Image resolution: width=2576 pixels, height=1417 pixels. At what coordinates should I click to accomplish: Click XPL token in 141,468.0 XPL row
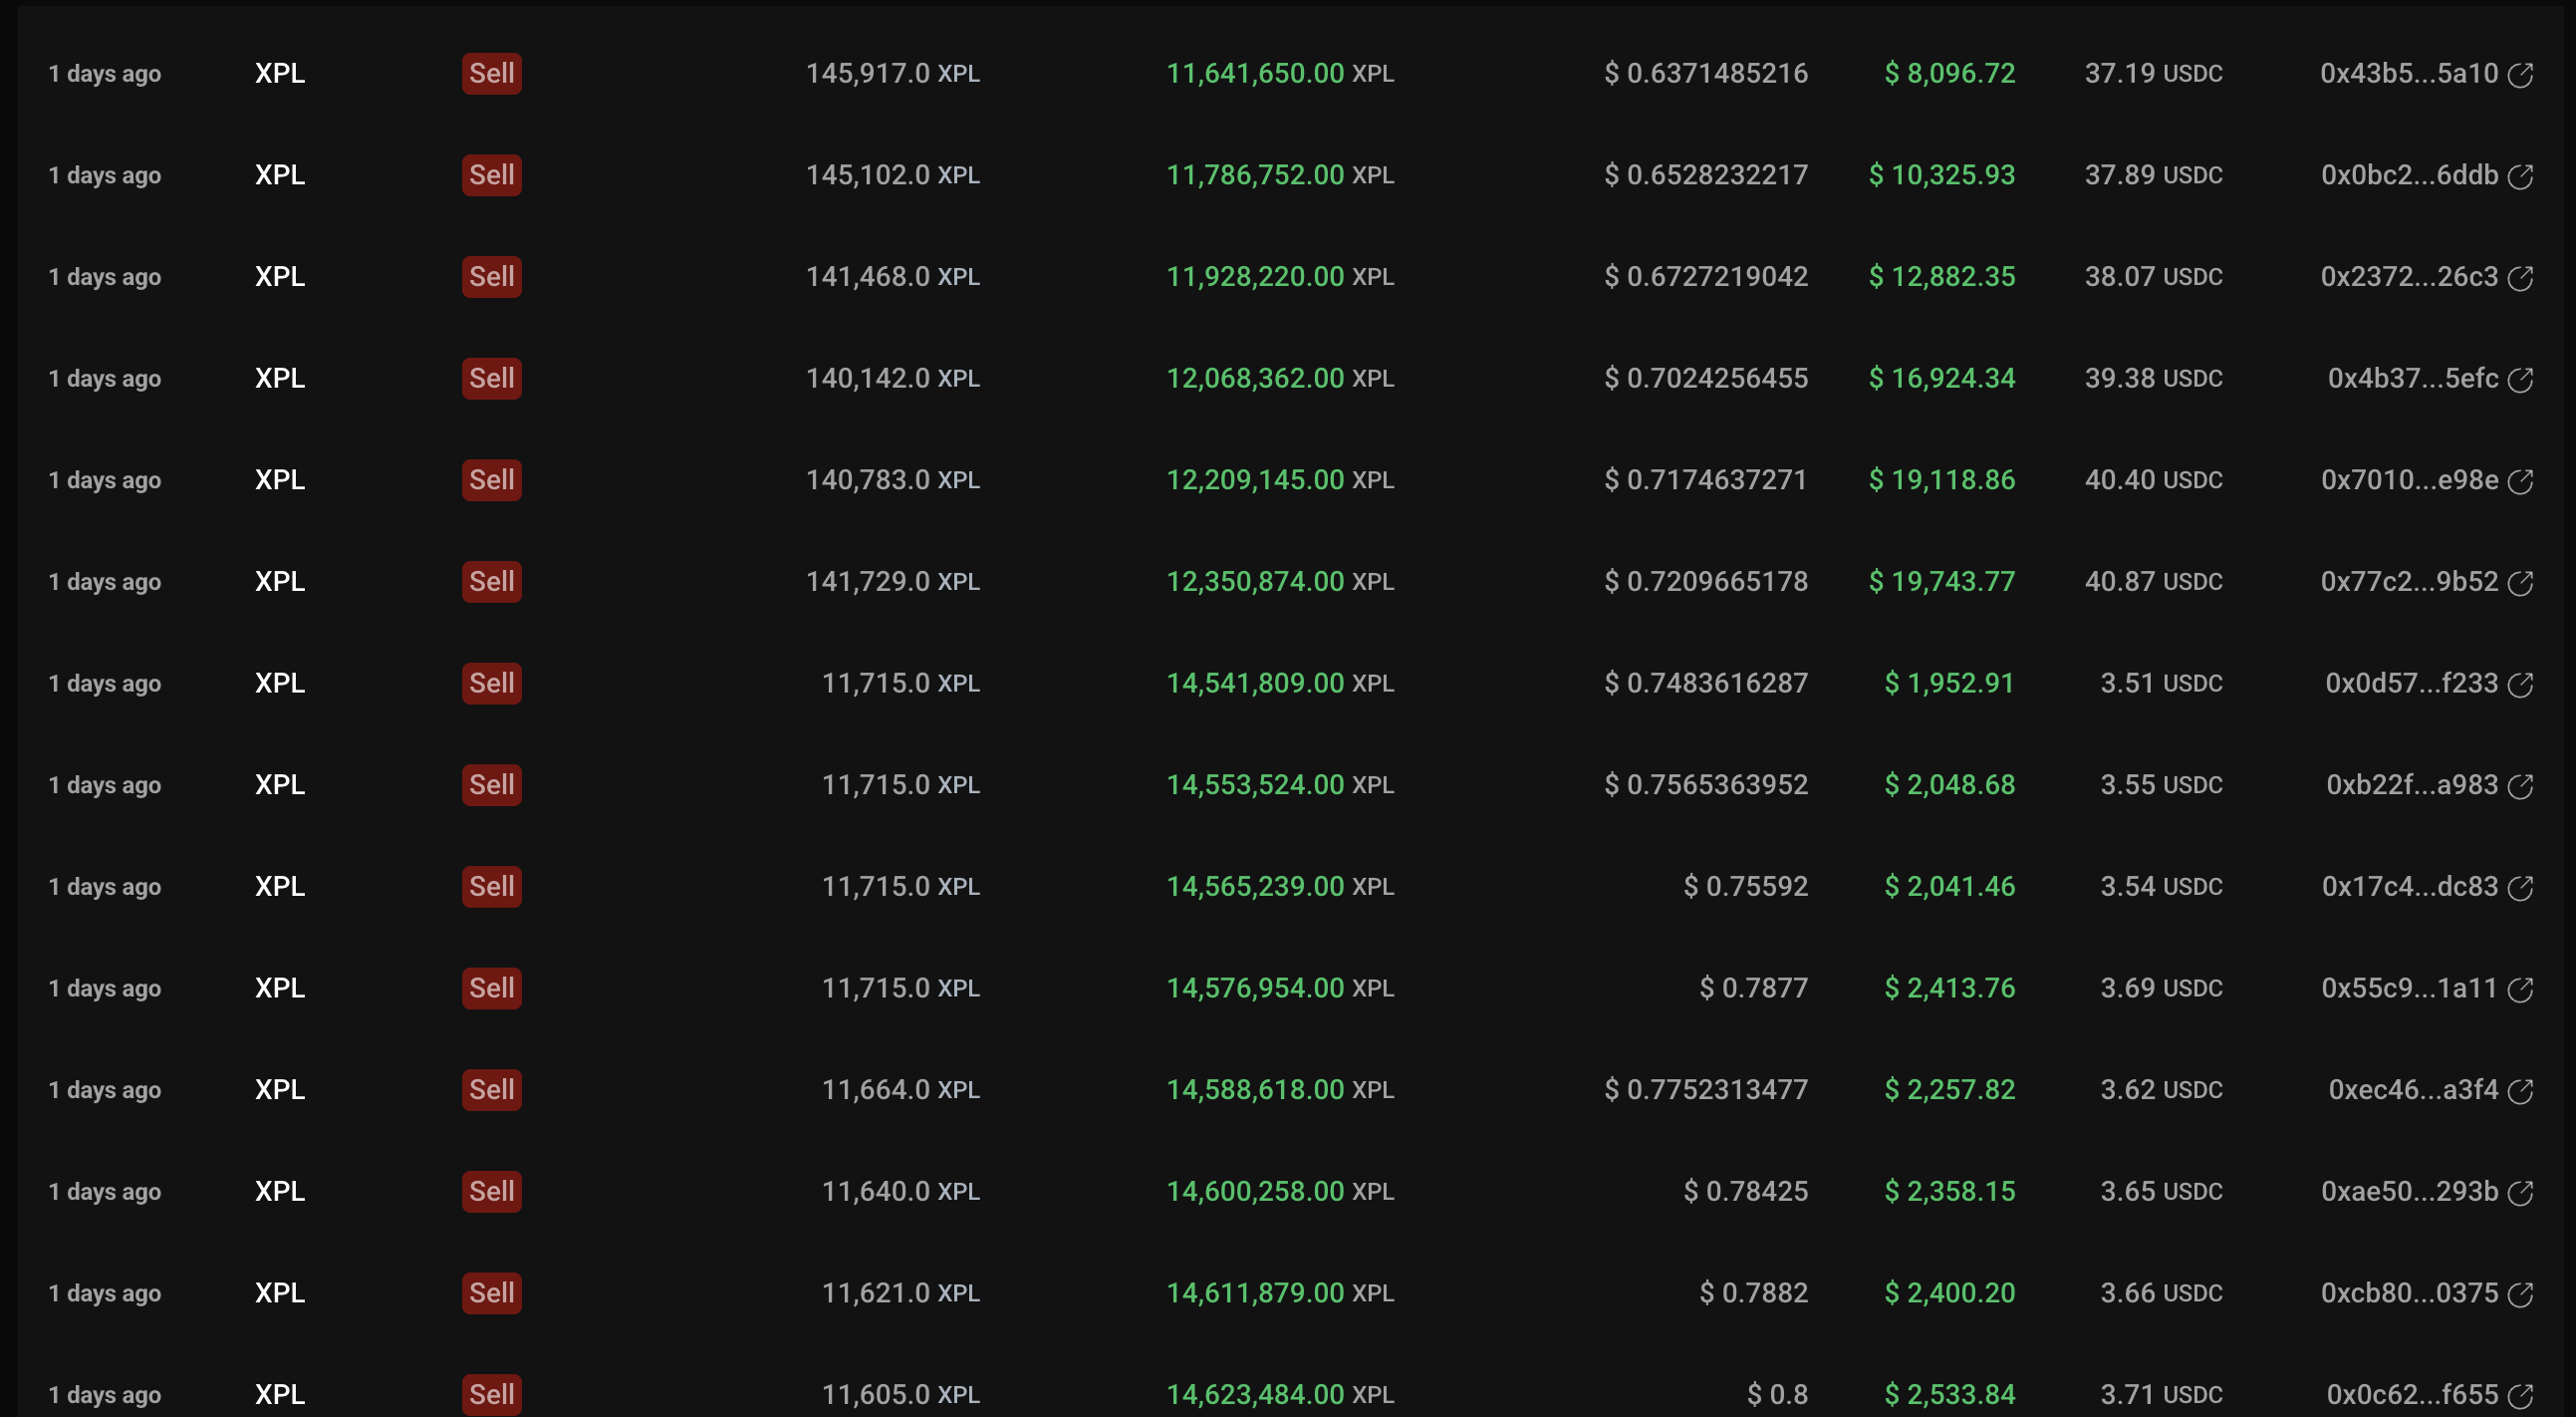(x=280, y=277)
